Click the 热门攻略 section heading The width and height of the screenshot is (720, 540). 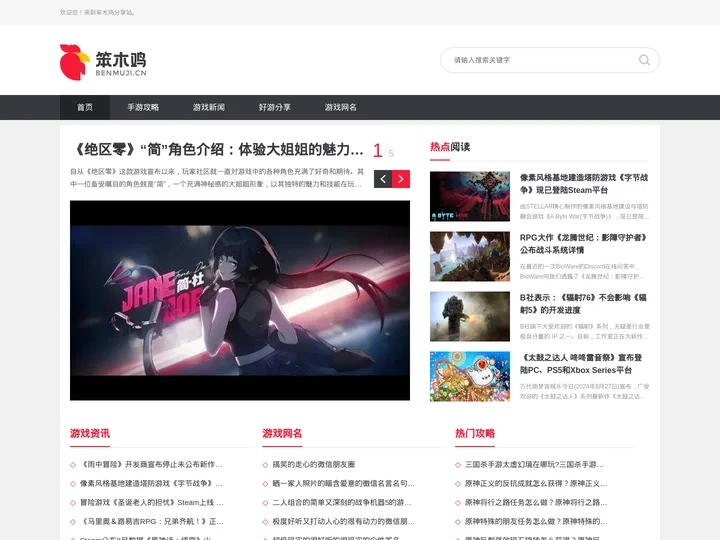tap(475, 433)
